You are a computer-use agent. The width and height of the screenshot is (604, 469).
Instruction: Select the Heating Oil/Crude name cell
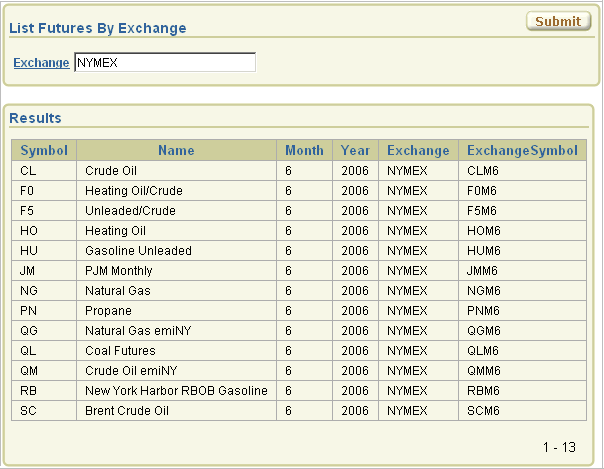[176, 191]
